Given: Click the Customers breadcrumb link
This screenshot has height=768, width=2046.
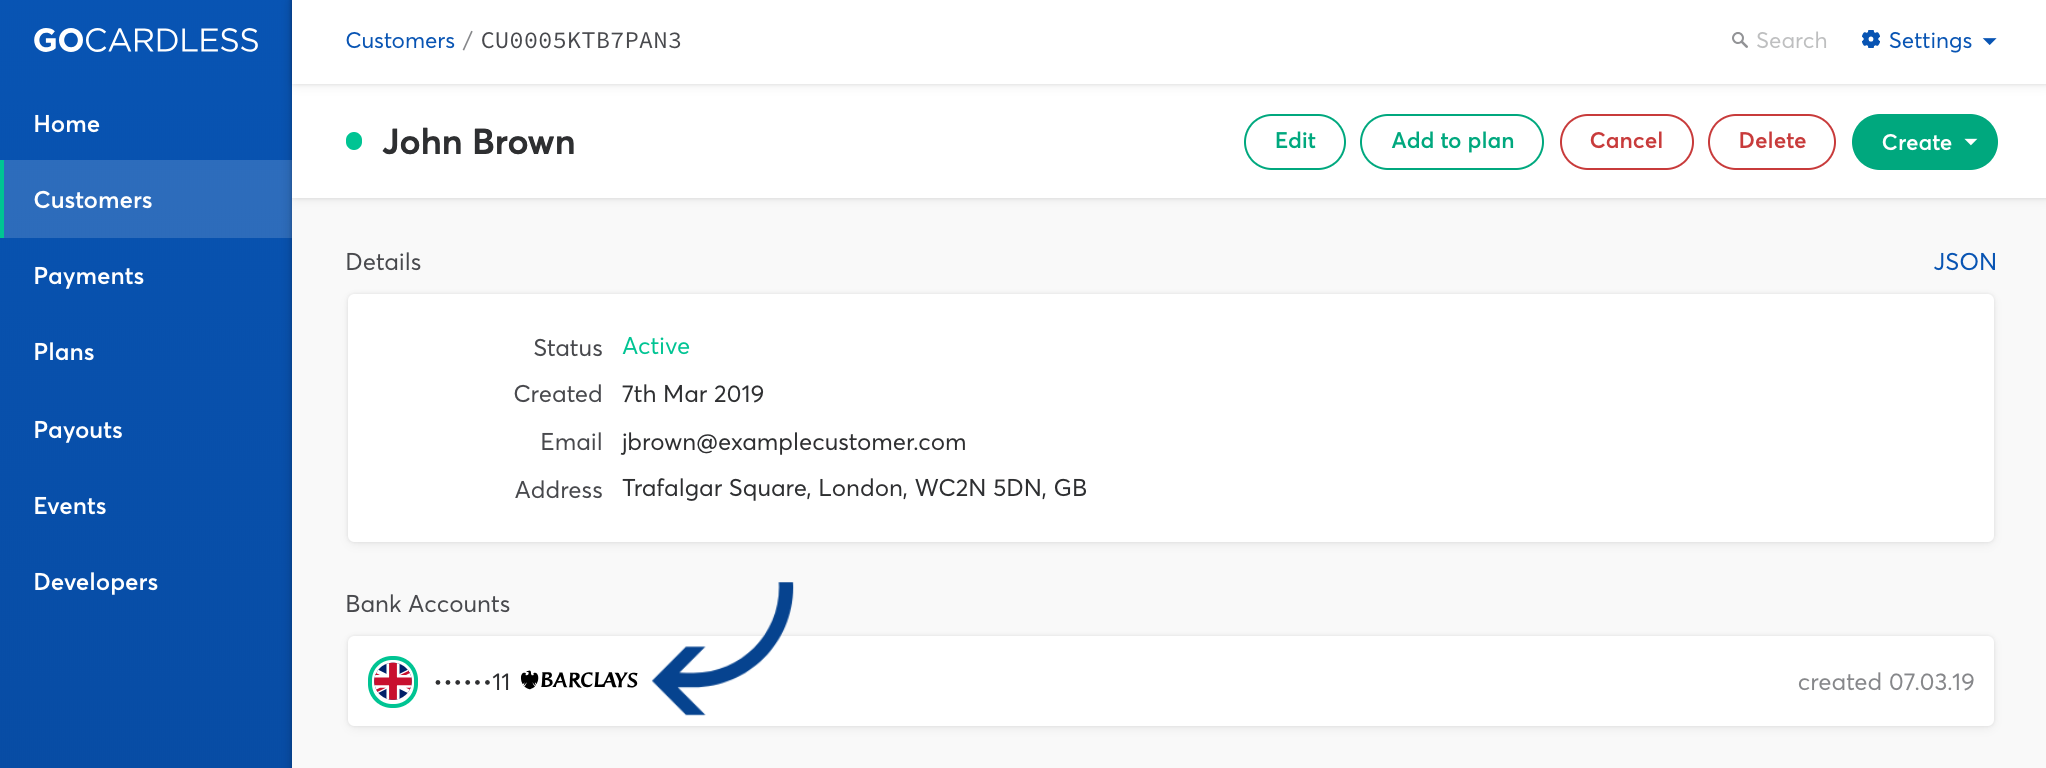Looking at the screenshot, I should pyautogui.click(x=400, y=41).
